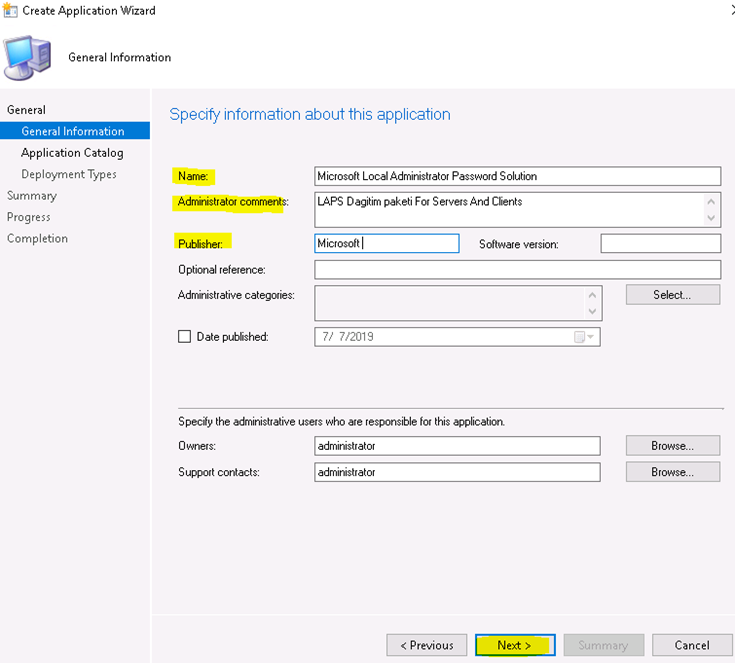
Task: Click the Owners field containing administrator
Action: click(457, 446)
